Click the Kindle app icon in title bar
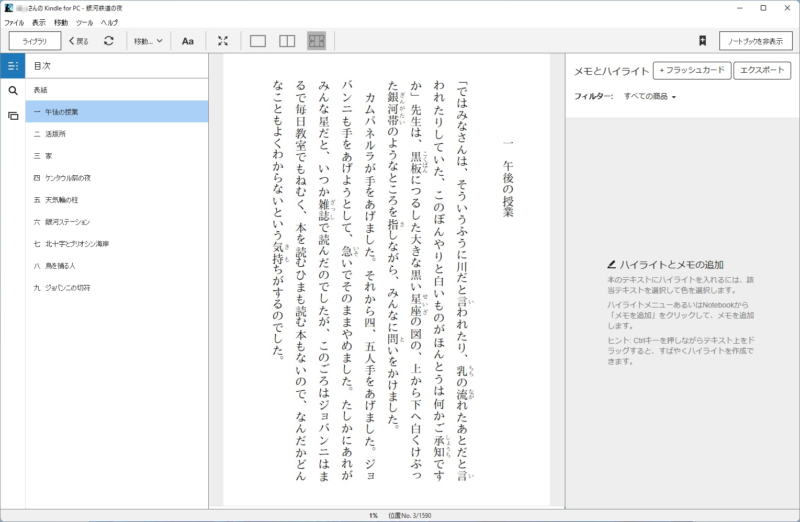Image resolution: width=800 pixels, height=522 pixels. pos(9,8)
